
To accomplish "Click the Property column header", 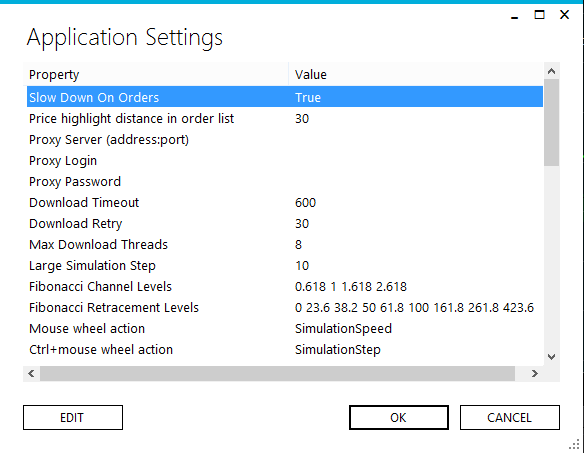I will click(x=157, y=75).
